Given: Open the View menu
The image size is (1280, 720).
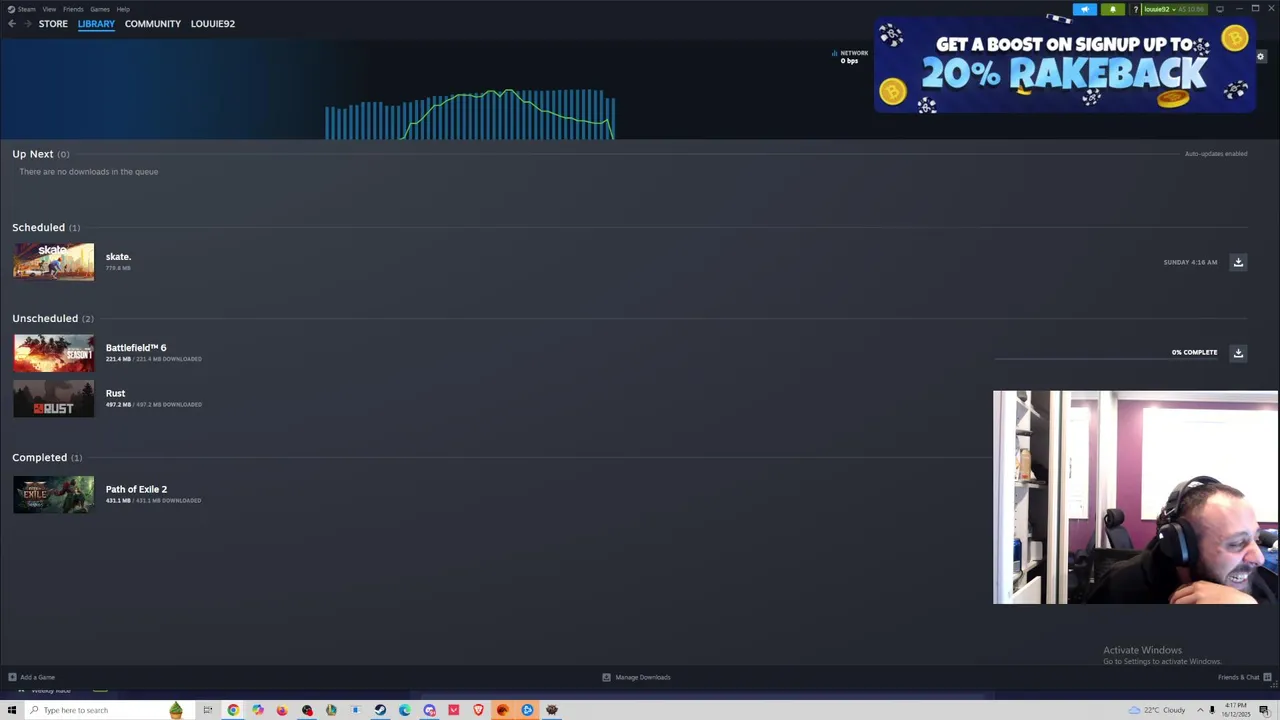Looking at the screenshot, I should pyautogui.click(x=49, y=9).
